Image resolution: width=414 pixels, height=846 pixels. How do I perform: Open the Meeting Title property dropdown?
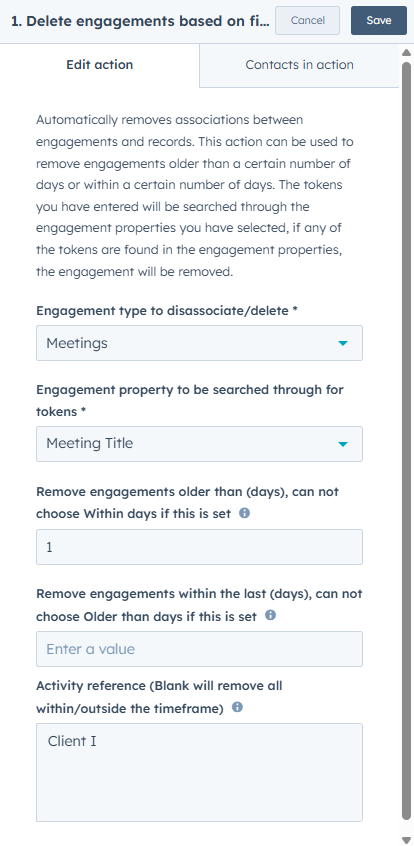coord(199,444)
